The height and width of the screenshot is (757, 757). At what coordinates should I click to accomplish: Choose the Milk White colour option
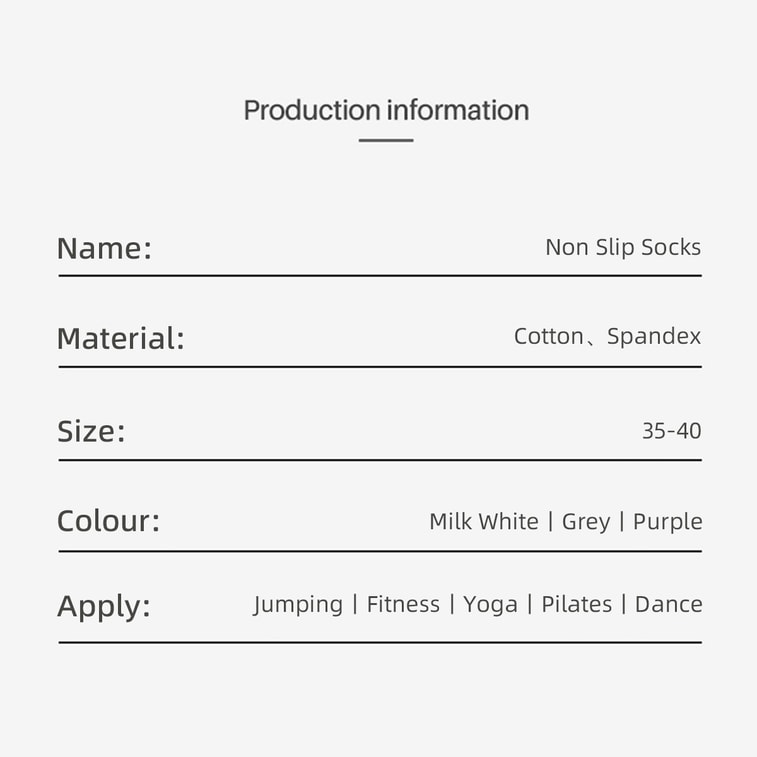pos(483,521)
